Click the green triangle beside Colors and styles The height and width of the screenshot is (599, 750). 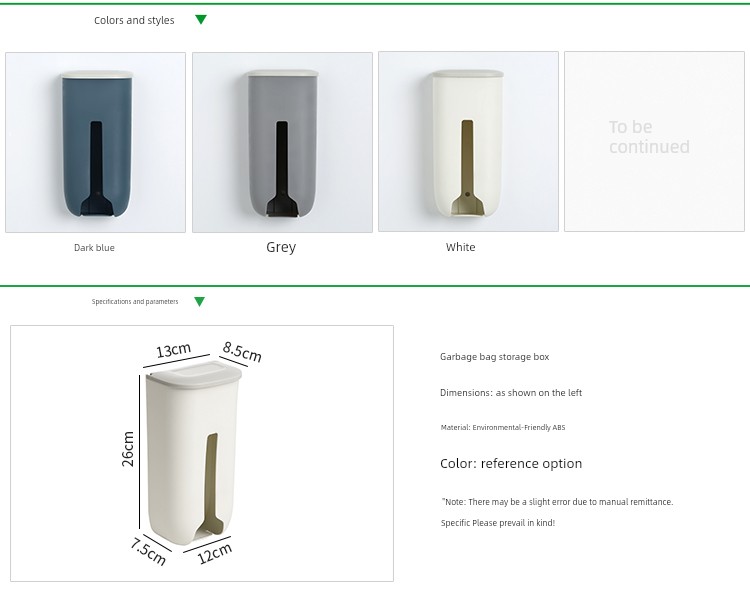[201, 20]
